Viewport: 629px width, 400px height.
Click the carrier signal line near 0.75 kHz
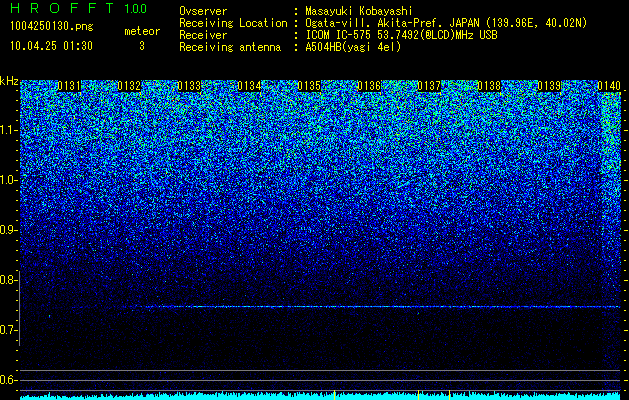coord(377,307)
